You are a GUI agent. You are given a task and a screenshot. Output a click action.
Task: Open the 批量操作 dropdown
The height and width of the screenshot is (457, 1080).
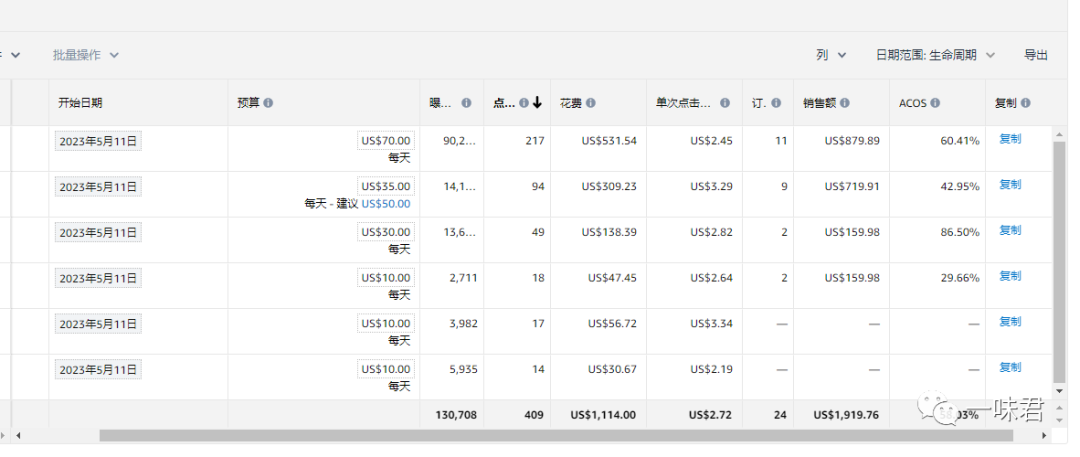pyautogui.click(x=86, y=55)
